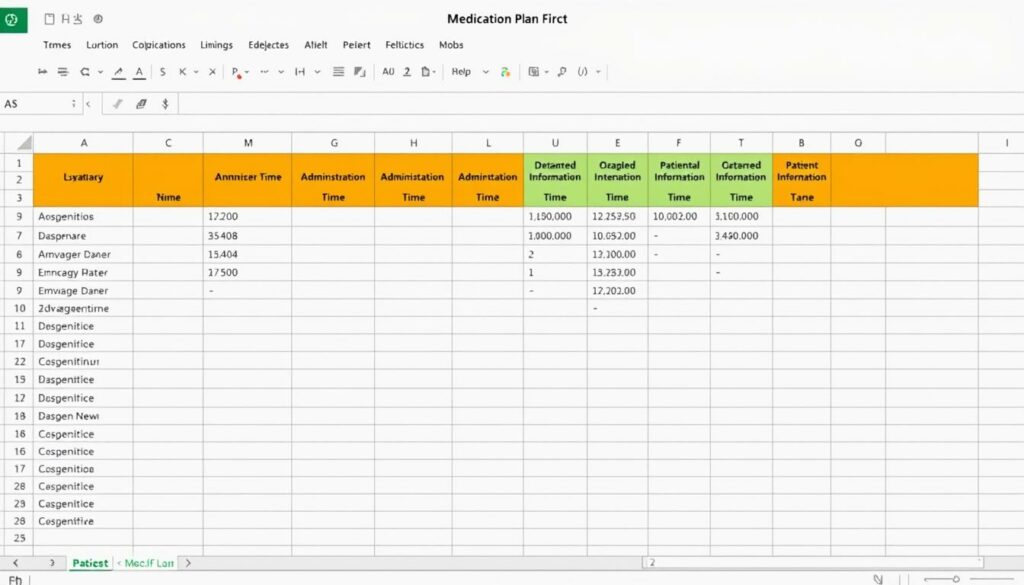The width and height of the screenshot is (1024, 585).
Task: Open the dropdown arrow beside the K icon
Action: [196, 72]
